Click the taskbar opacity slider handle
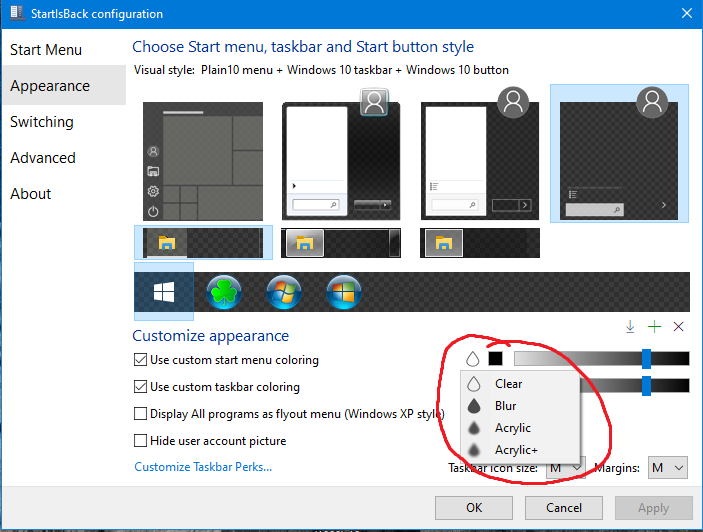 [646, 386]
